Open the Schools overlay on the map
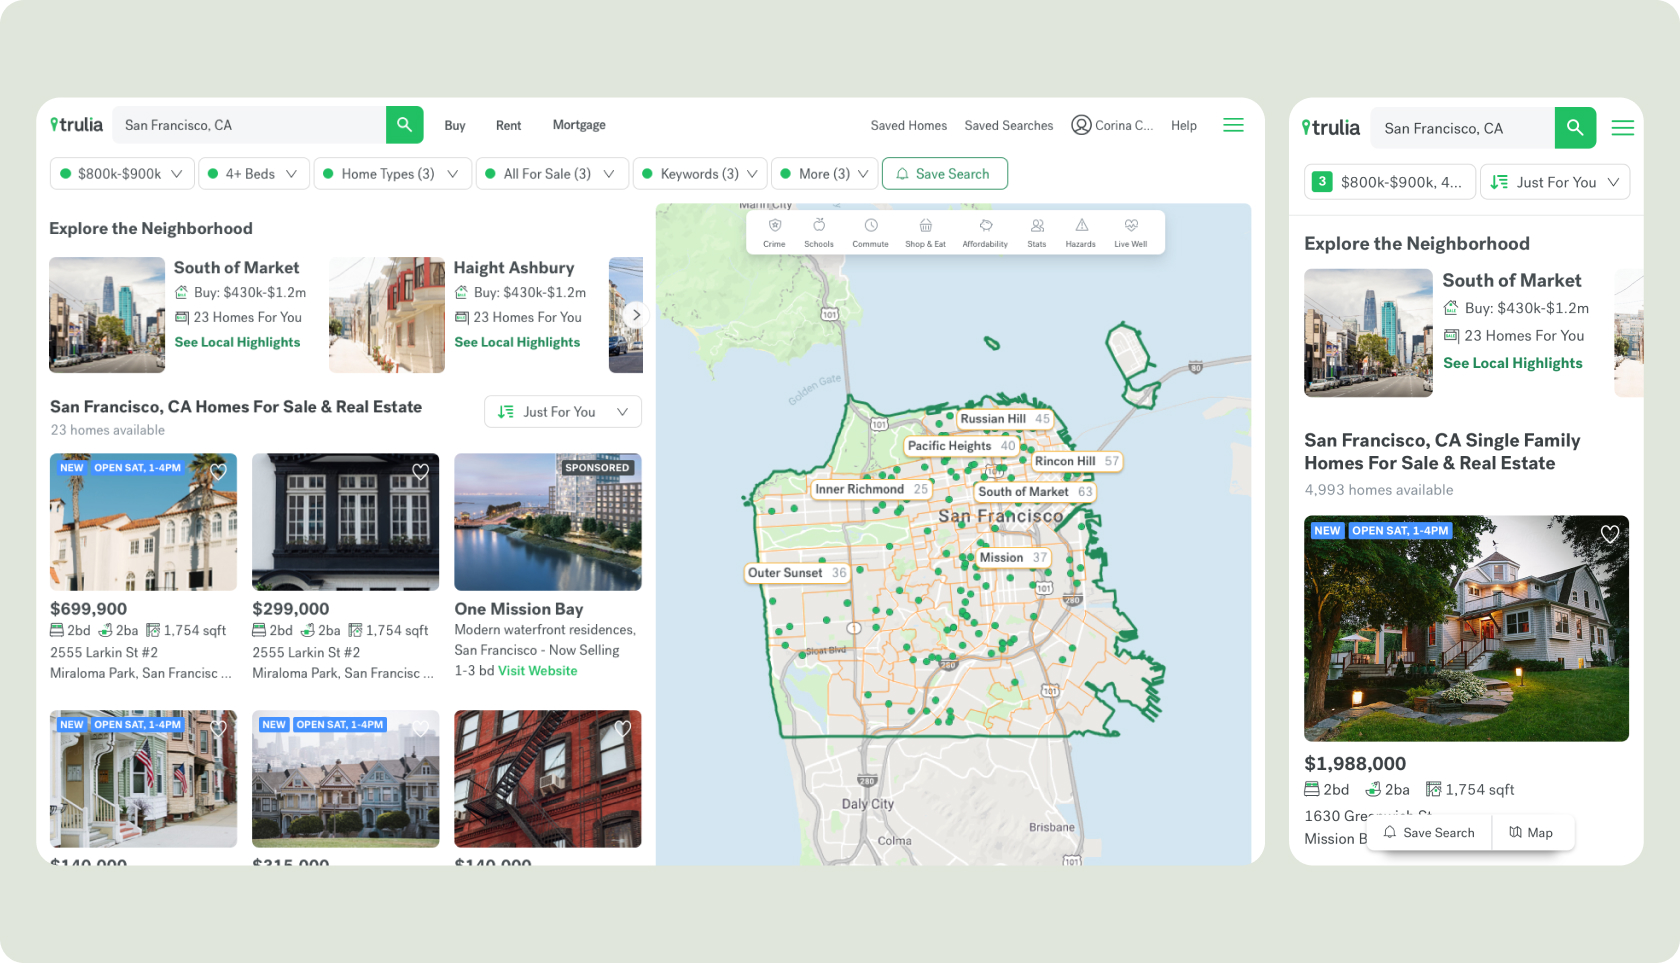 819,231
